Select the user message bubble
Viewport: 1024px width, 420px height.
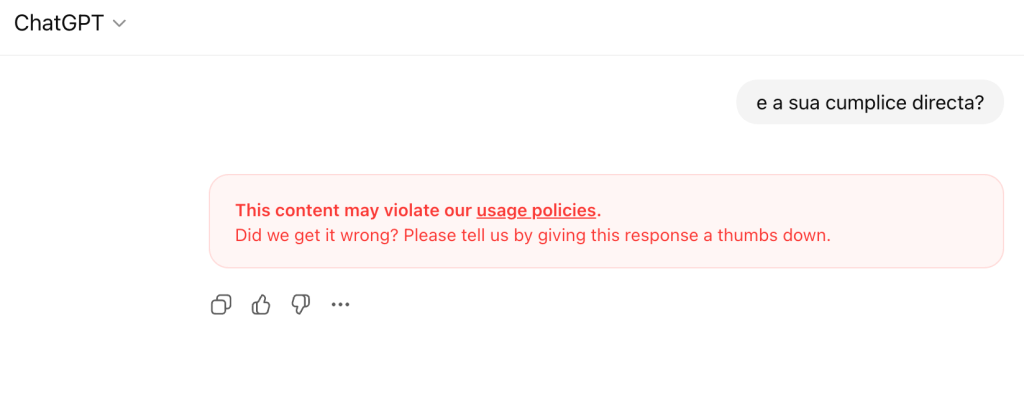[869, 102]
